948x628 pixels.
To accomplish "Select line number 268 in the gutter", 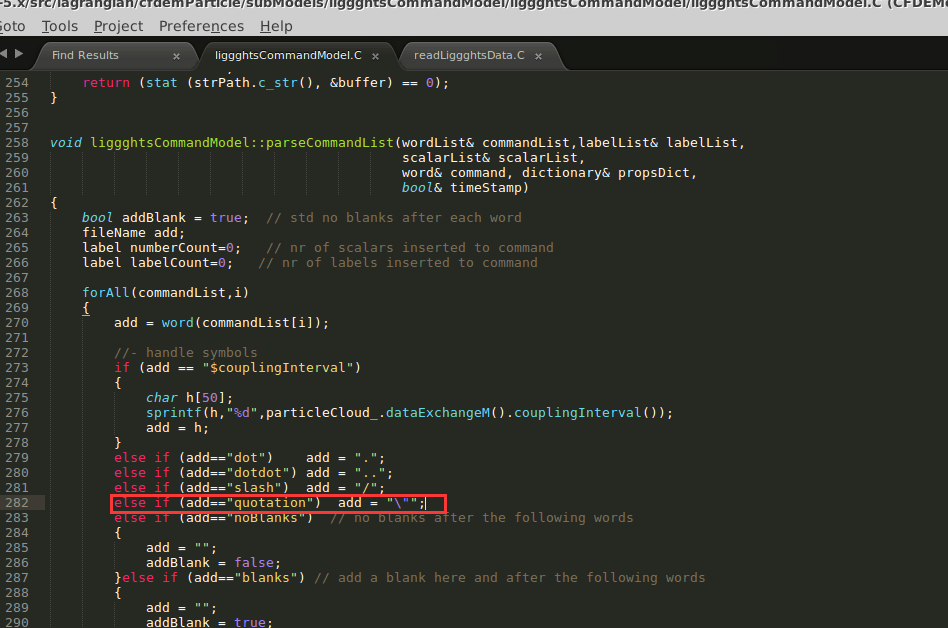I will click(x=17, y=293).
